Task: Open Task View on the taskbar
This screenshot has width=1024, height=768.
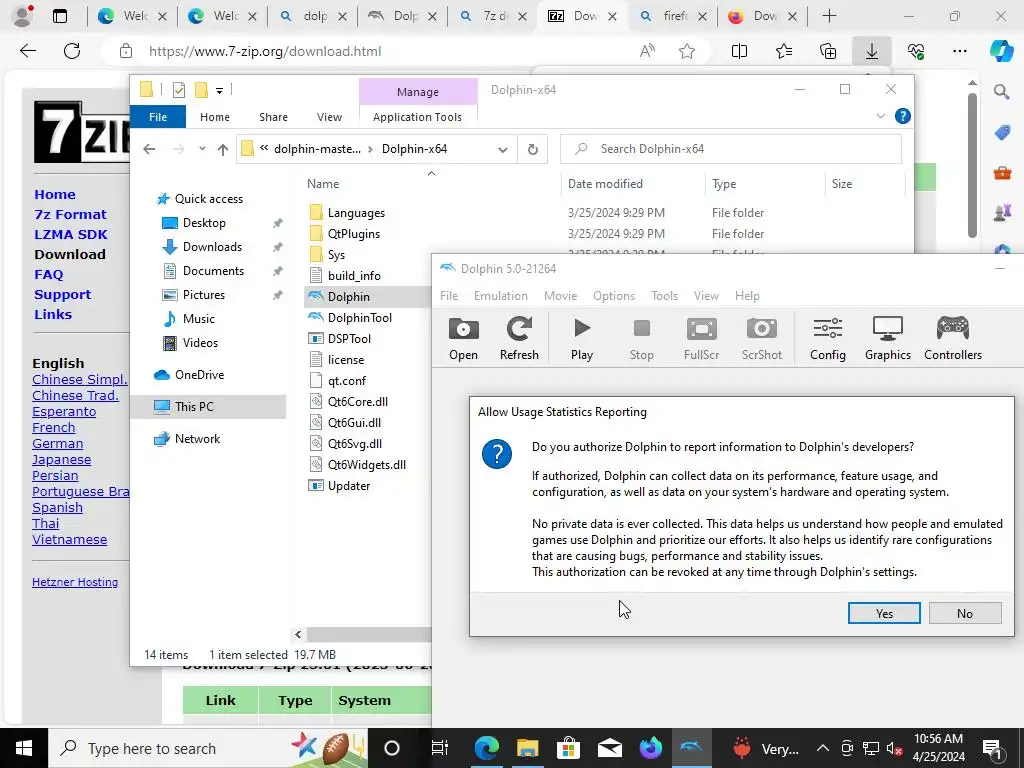Action: [x=440, y=748]
